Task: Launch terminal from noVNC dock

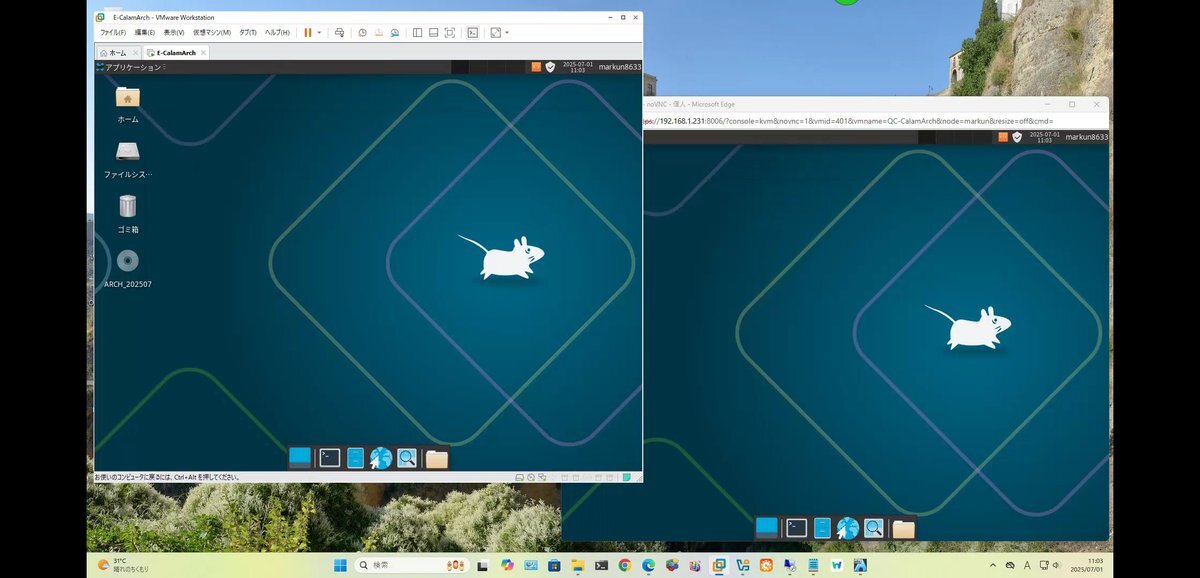Action: (796, 527)
